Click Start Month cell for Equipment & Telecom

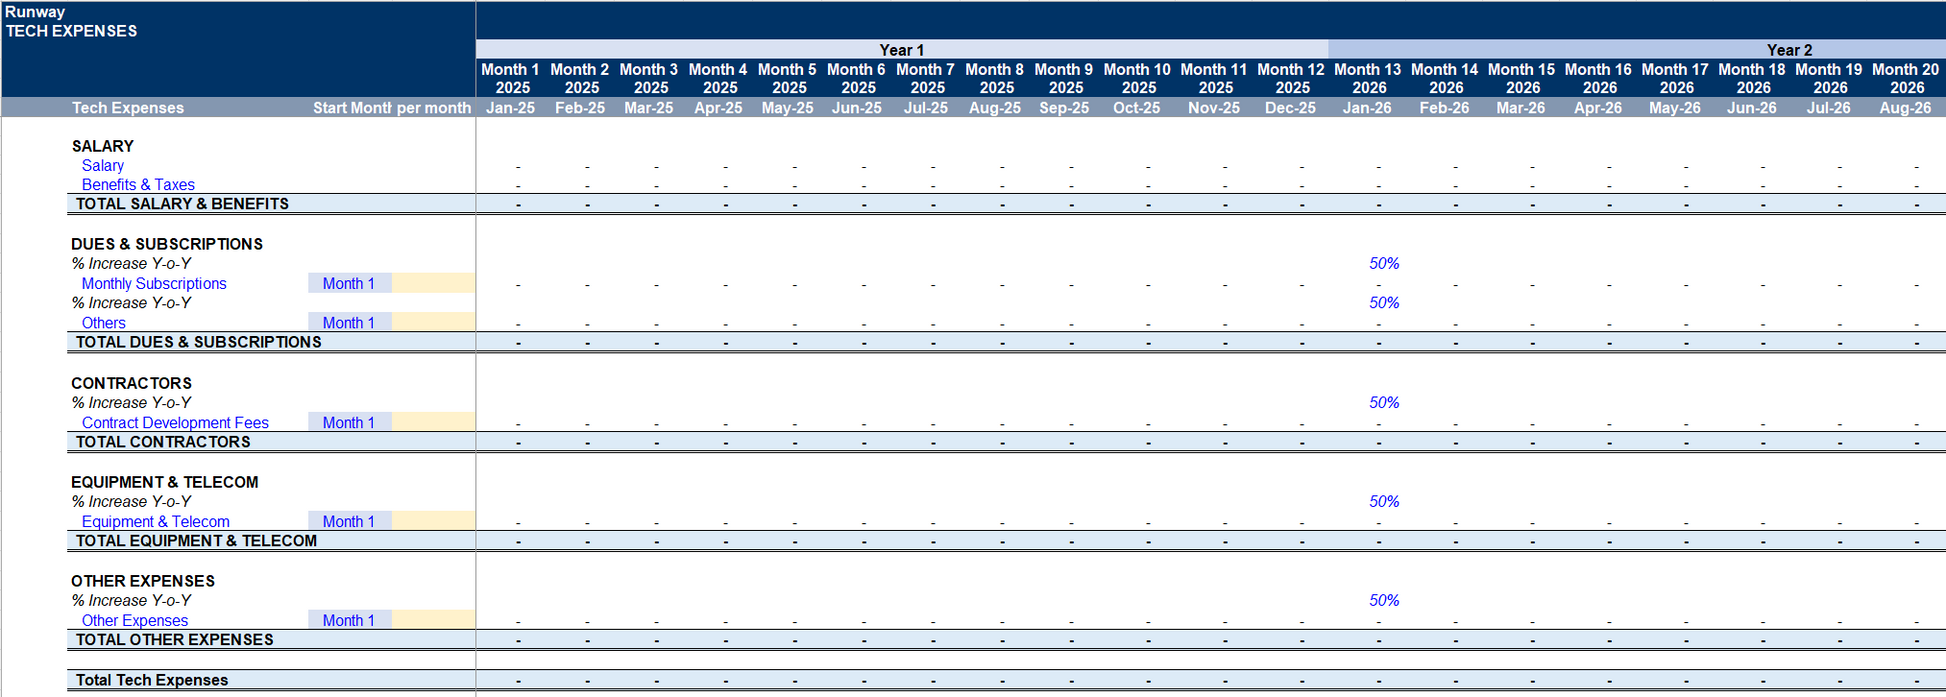pos(349,522)
